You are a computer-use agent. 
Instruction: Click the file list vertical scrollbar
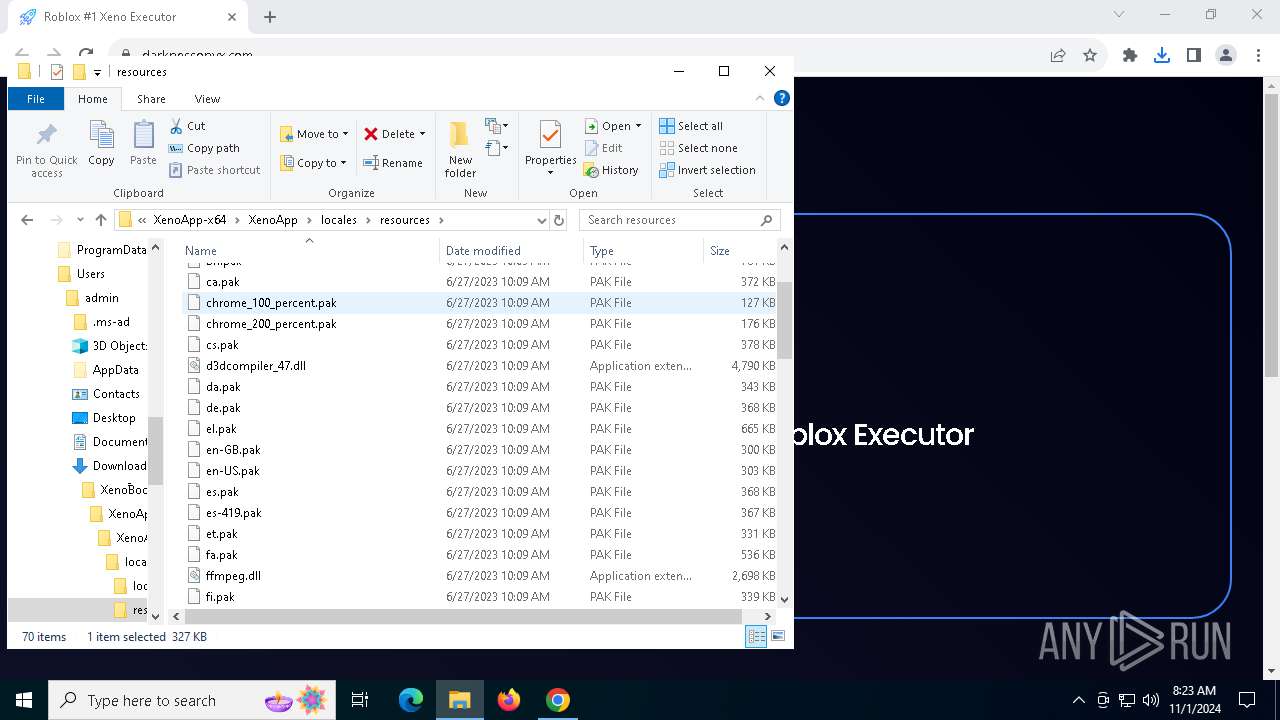(784, 320)
